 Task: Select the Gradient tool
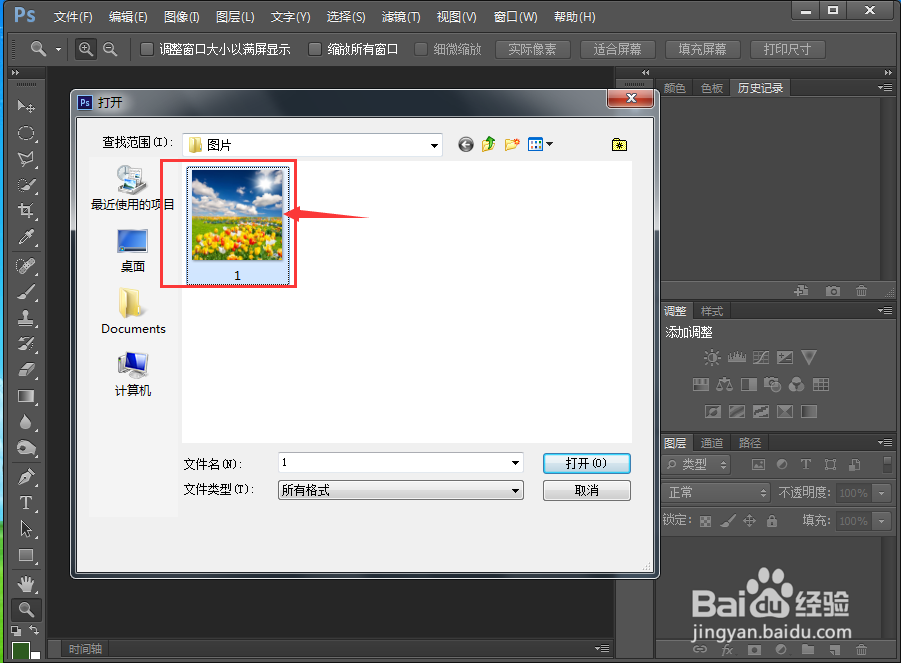(26, 396)
